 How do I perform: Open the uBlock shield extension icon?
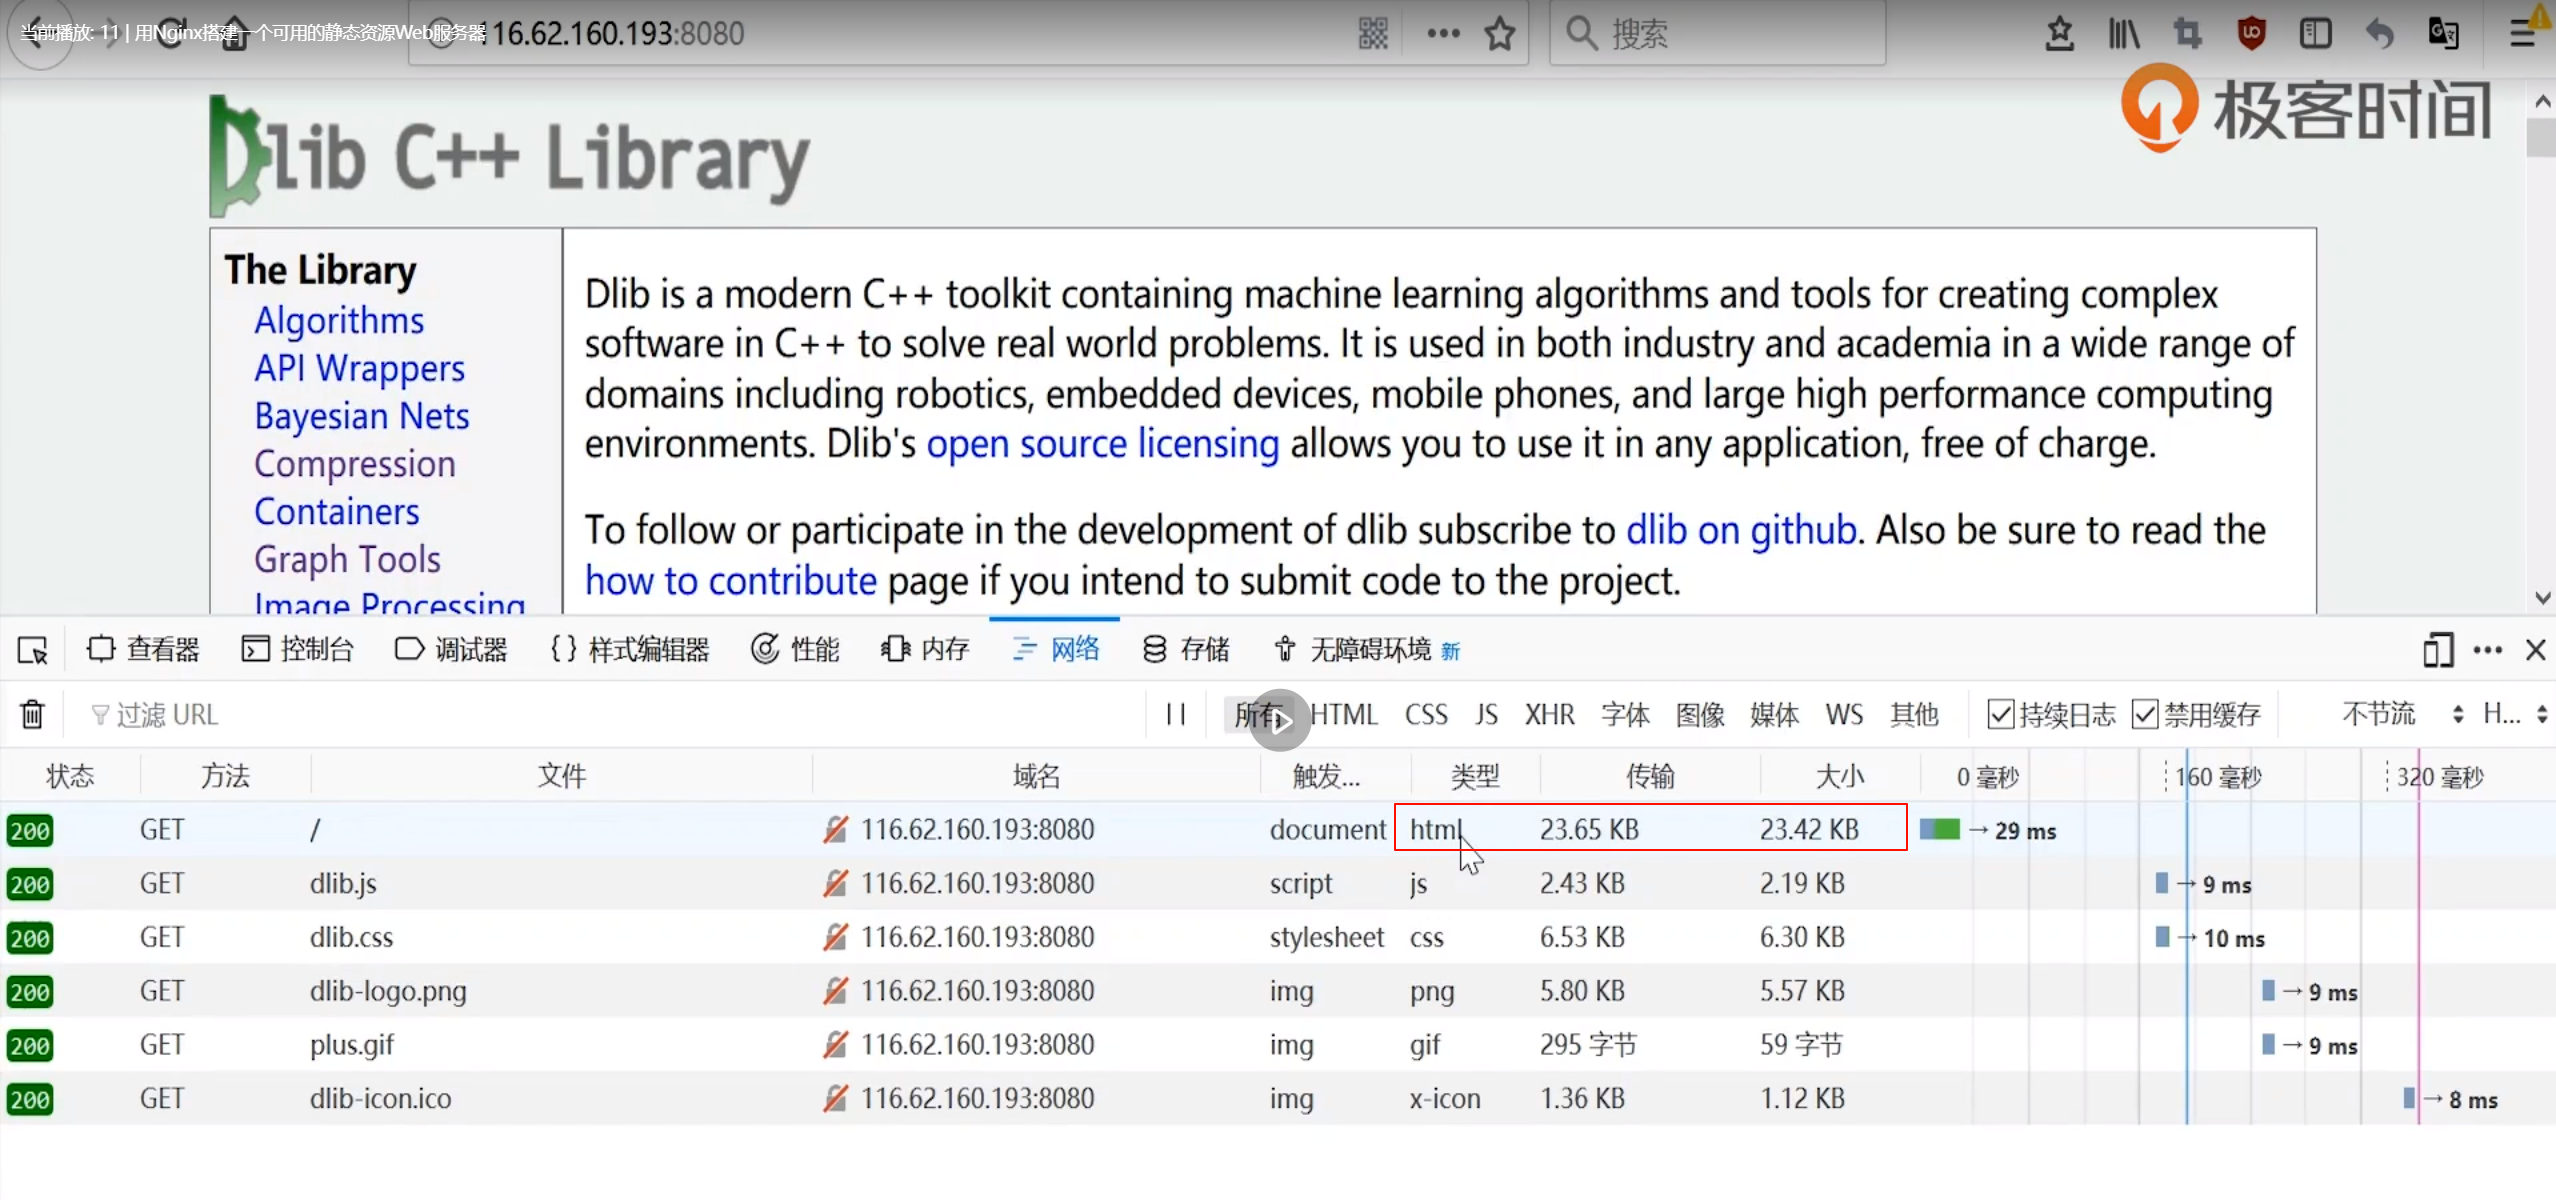pyautogui.click(x=2251, y=34)
